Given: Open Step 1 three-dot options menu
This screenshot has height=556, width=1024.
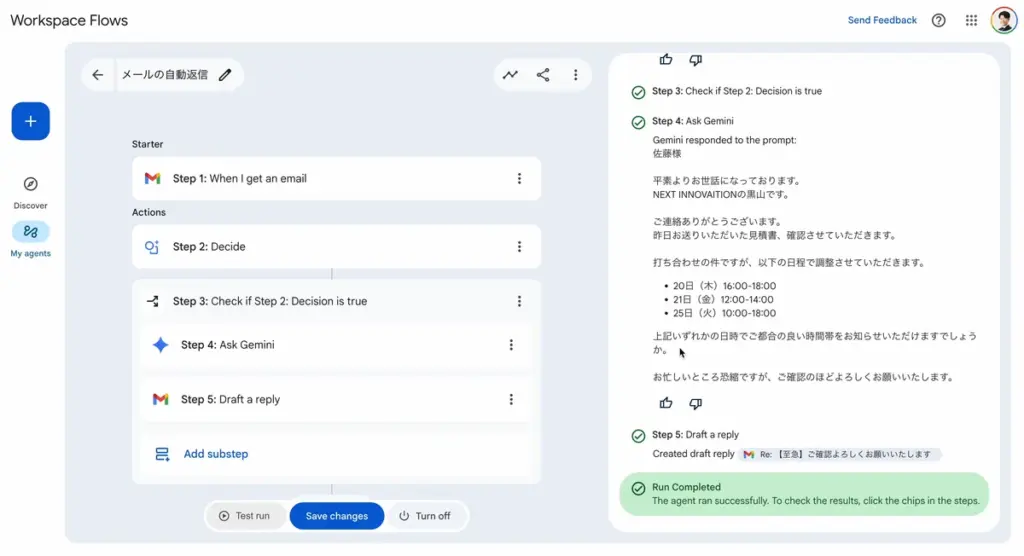Looking at the screenshot, I should click(519, 179).
